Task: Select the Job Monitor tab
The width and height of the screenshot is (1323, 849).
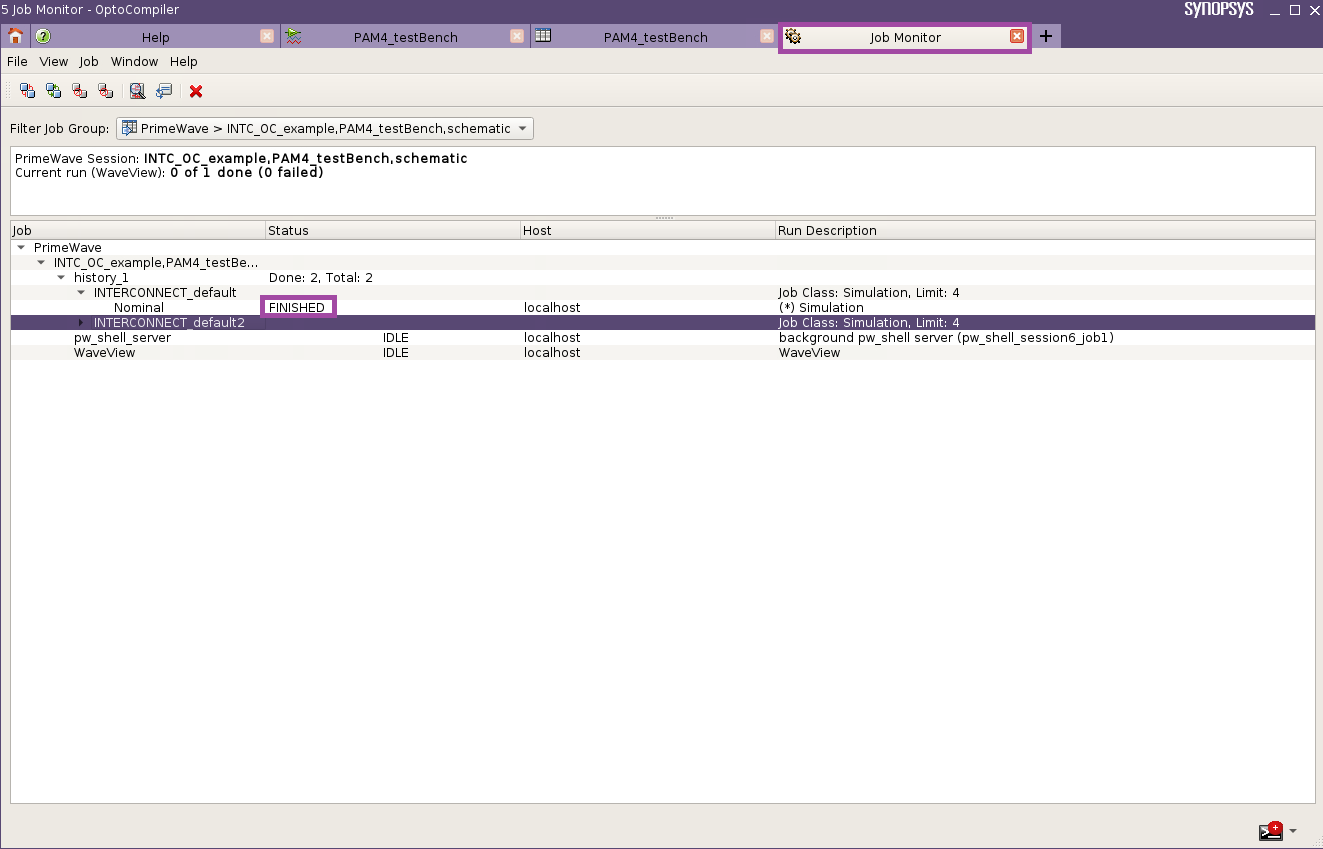Action: tap(905, 37)
